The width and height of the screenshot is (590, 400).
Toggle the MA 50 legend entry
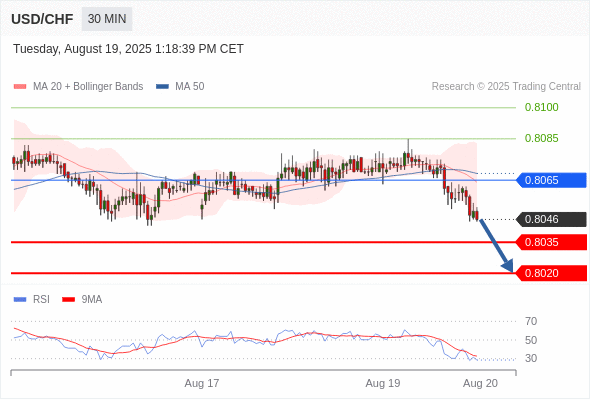click(180, 87)
